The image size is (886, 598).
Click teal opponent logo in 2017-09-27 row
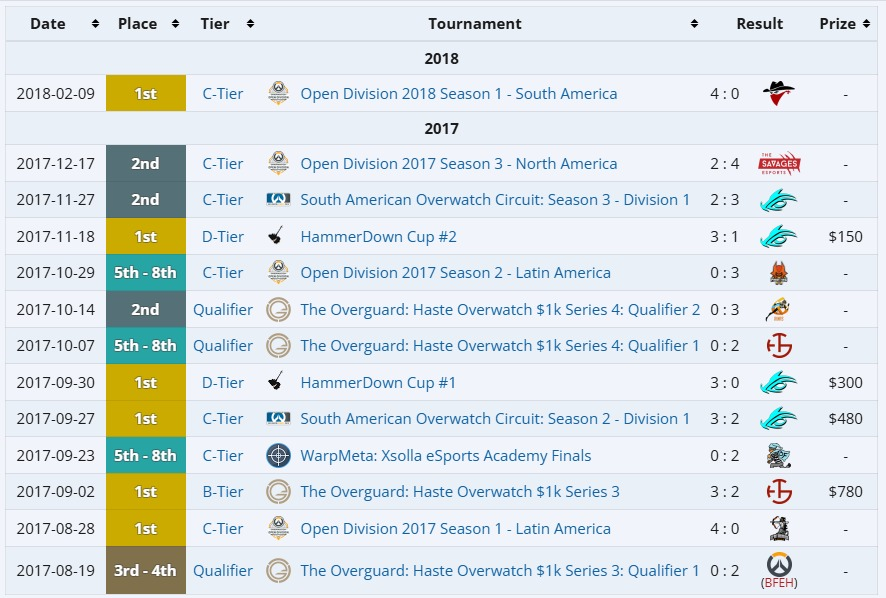[x=779, y=419]
